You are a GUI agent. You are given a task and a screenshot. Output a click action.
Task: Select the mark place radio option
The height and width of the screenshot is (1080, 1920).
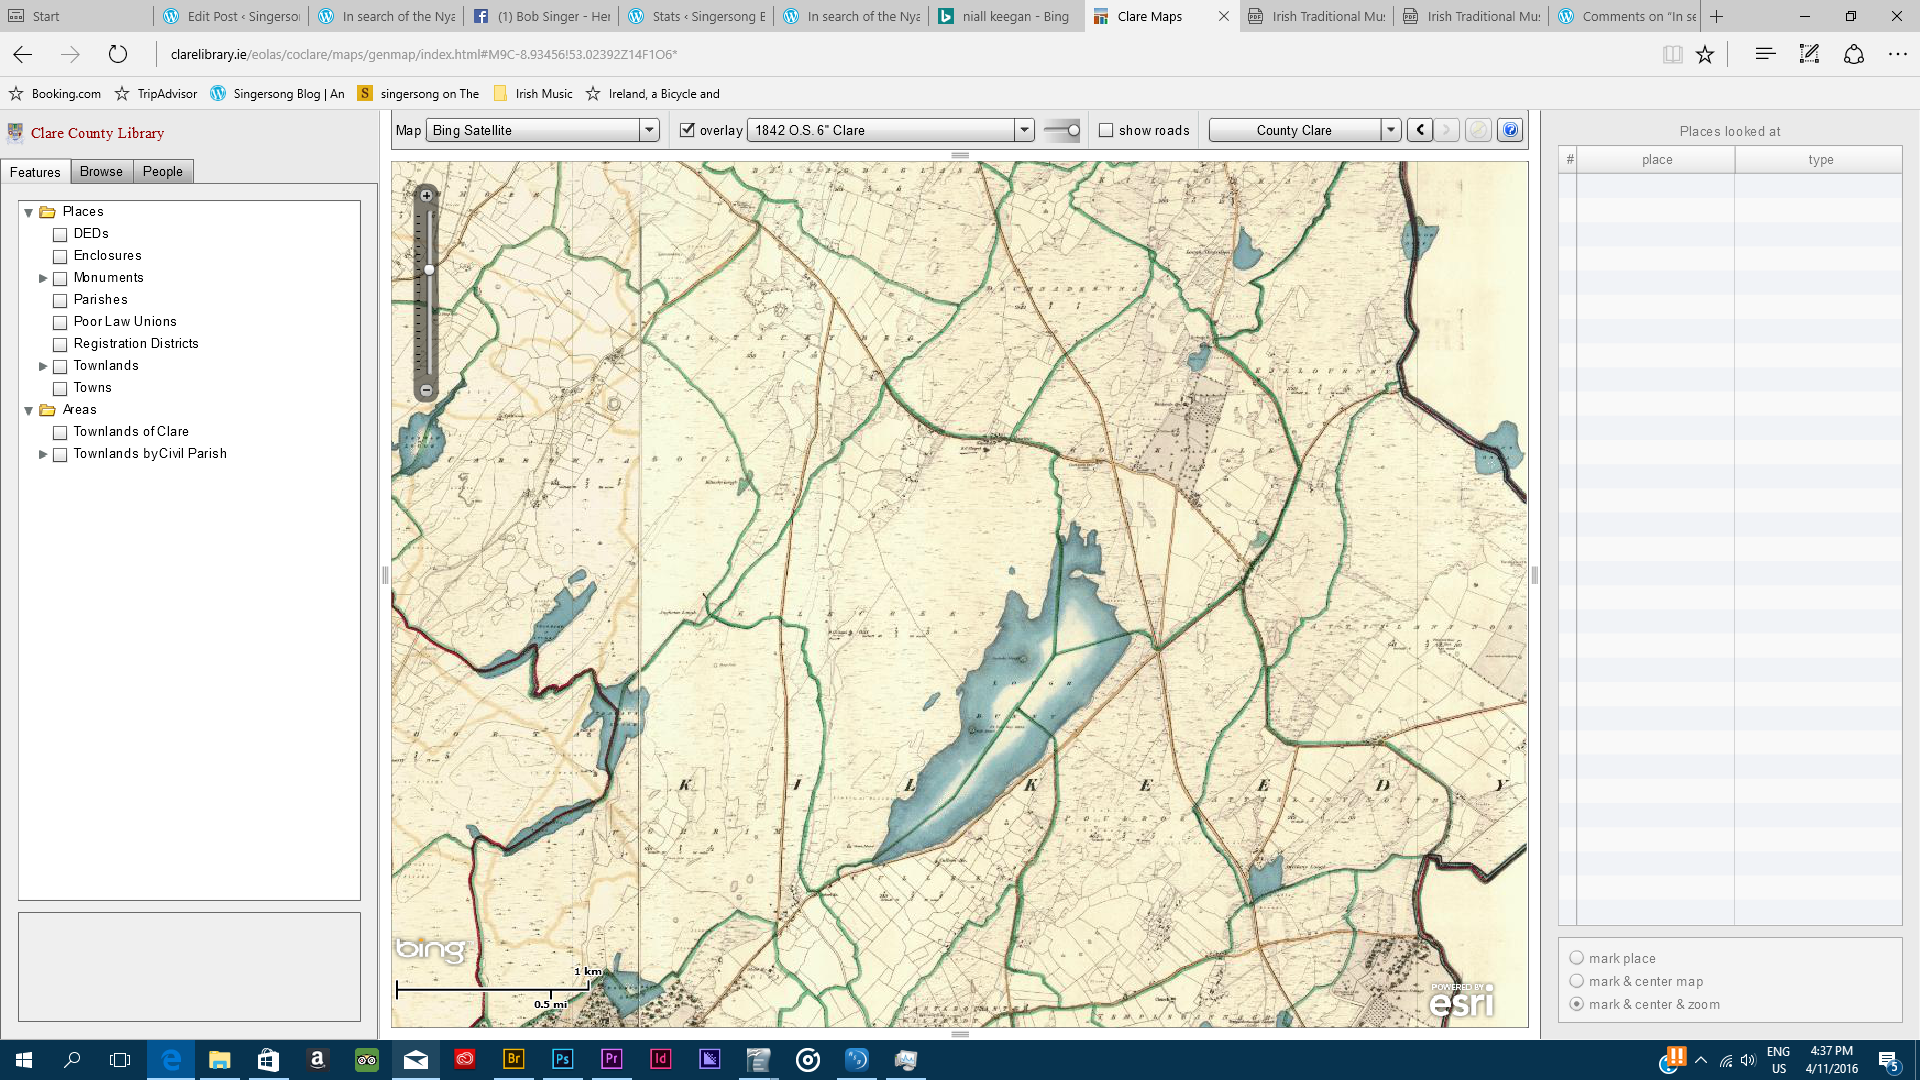coord(1577,958)
